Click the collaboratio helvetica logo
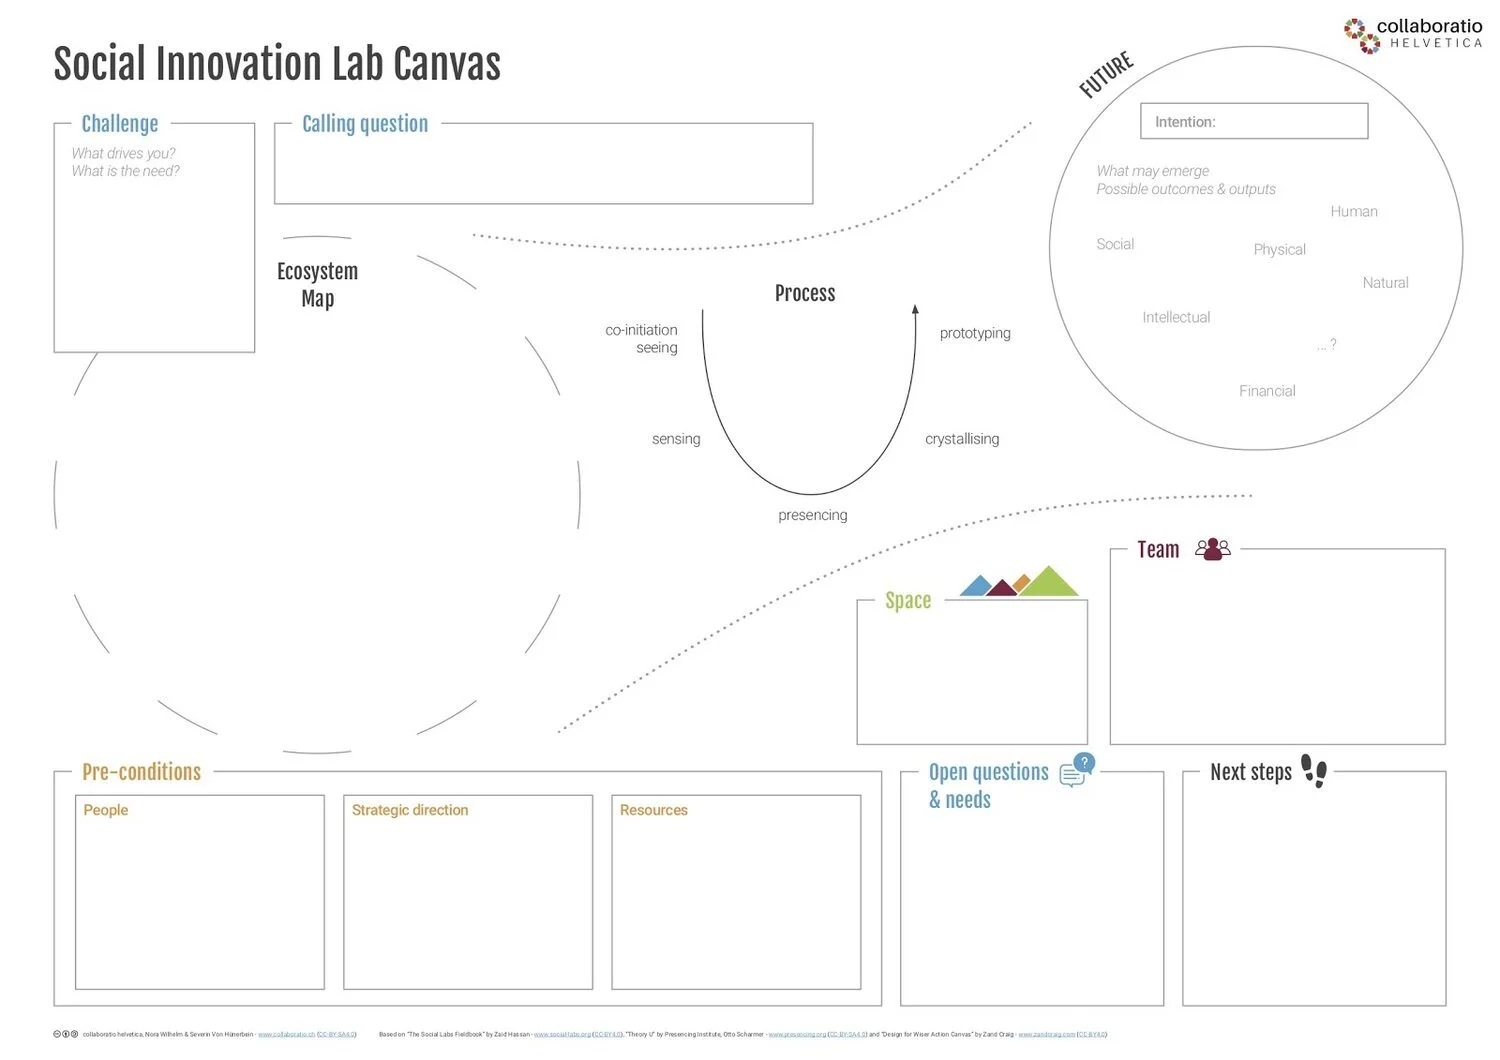This screenshot has width=1500, height=1060. coord(1410,32)
